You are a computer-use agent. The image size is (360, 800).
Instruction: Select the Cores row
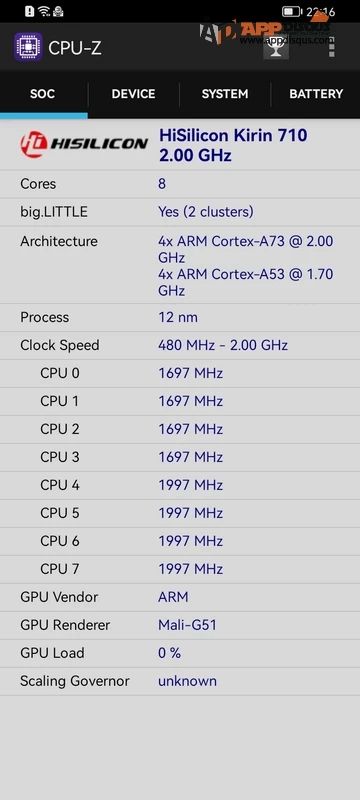coord(180,184)
